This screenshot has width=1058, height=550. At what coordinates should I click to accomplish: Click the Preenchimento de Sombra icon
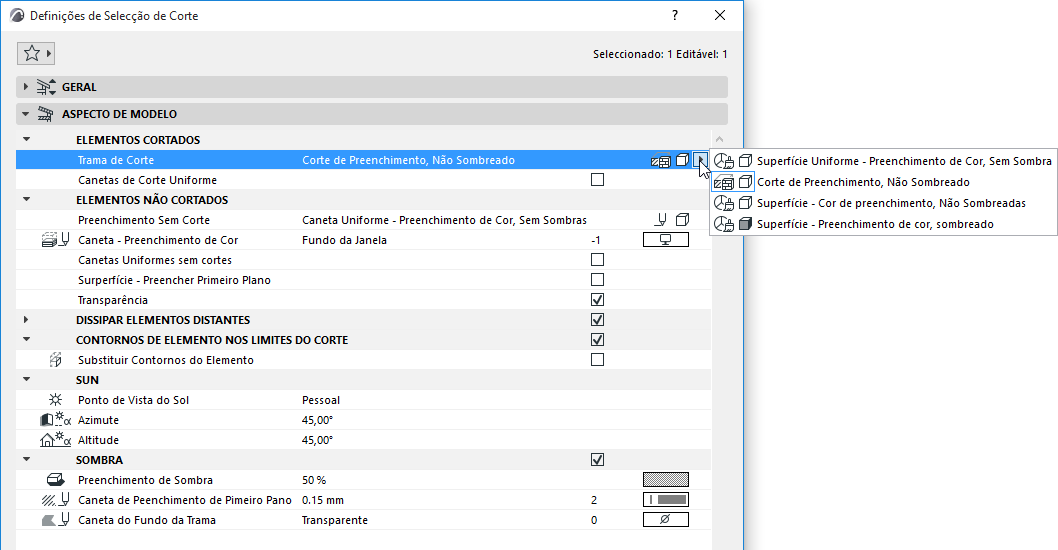[x=55, y=480]
